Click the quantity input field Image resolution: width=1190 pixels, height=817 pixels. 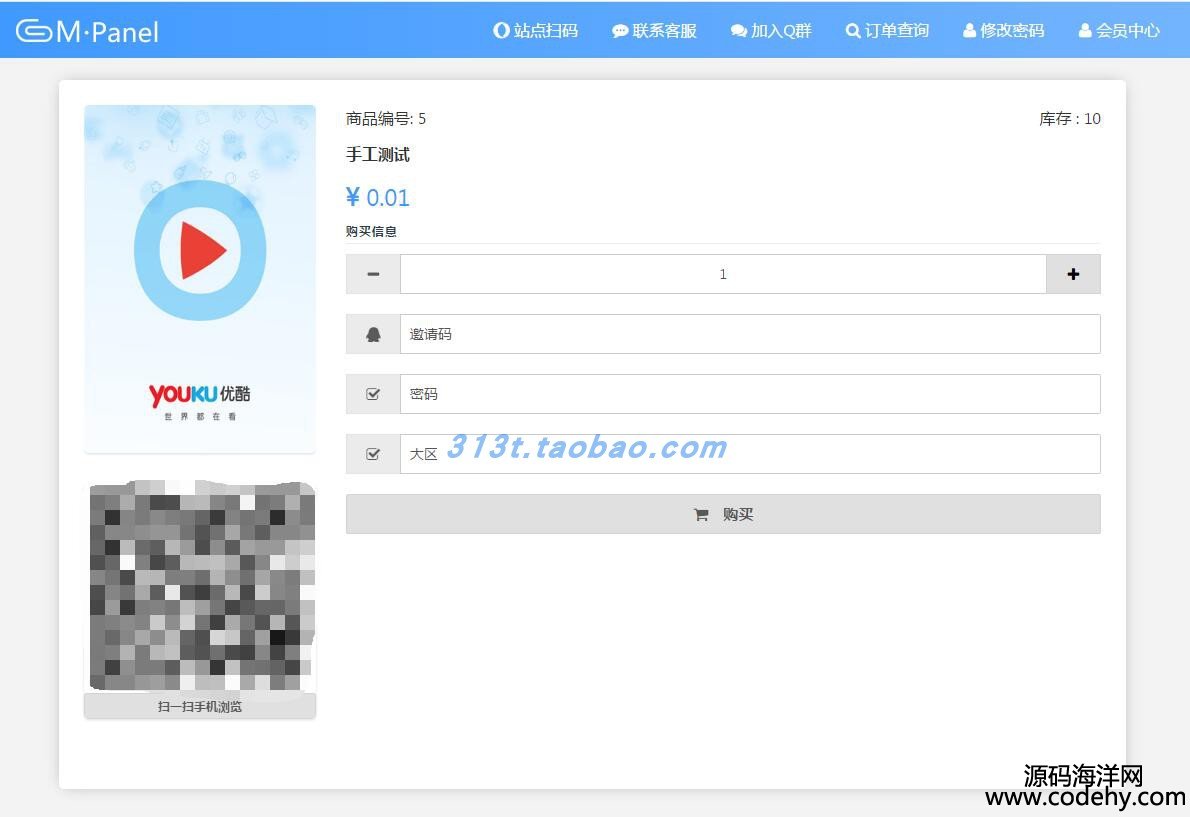point(723,274)
